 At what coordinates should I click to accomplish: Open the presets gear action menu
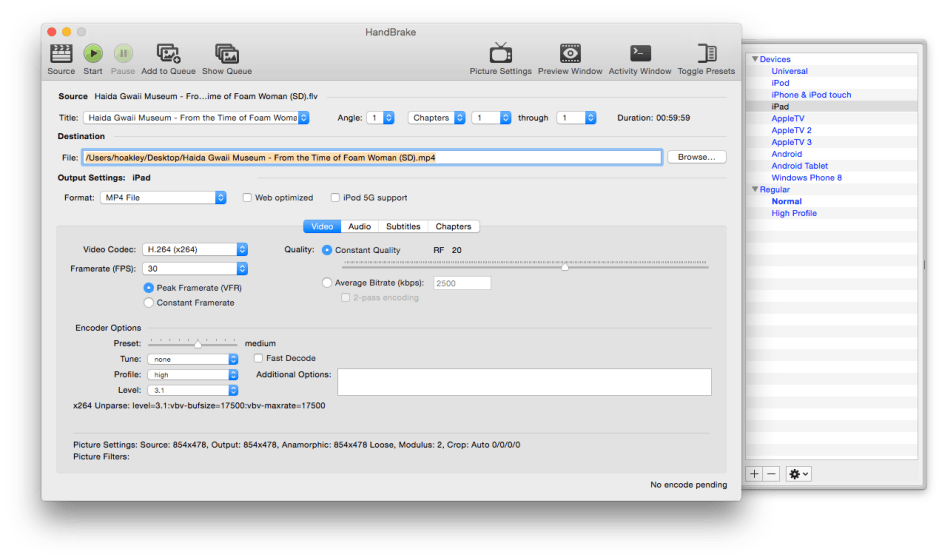tap(798, 474)
